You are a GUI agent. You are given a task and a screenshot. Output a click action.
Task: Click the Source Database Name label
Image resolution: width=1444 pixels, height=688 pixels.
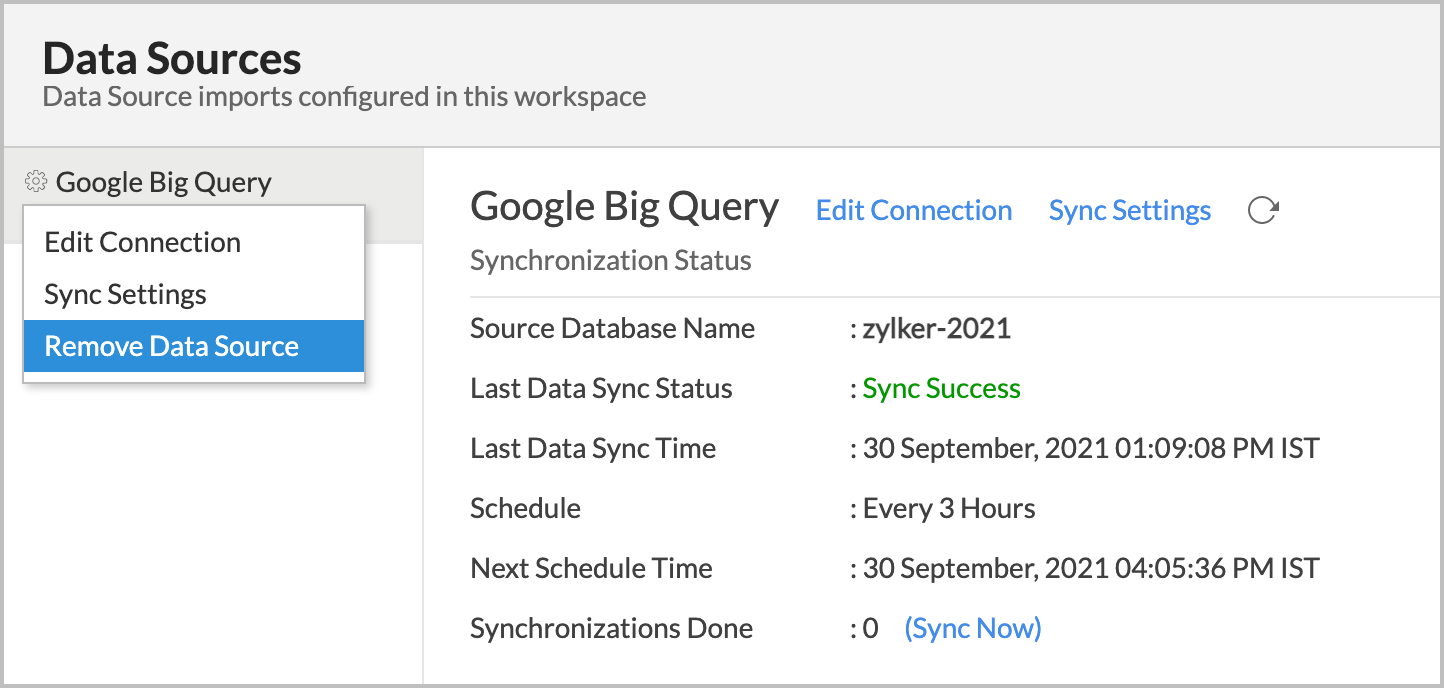[613, 328]
